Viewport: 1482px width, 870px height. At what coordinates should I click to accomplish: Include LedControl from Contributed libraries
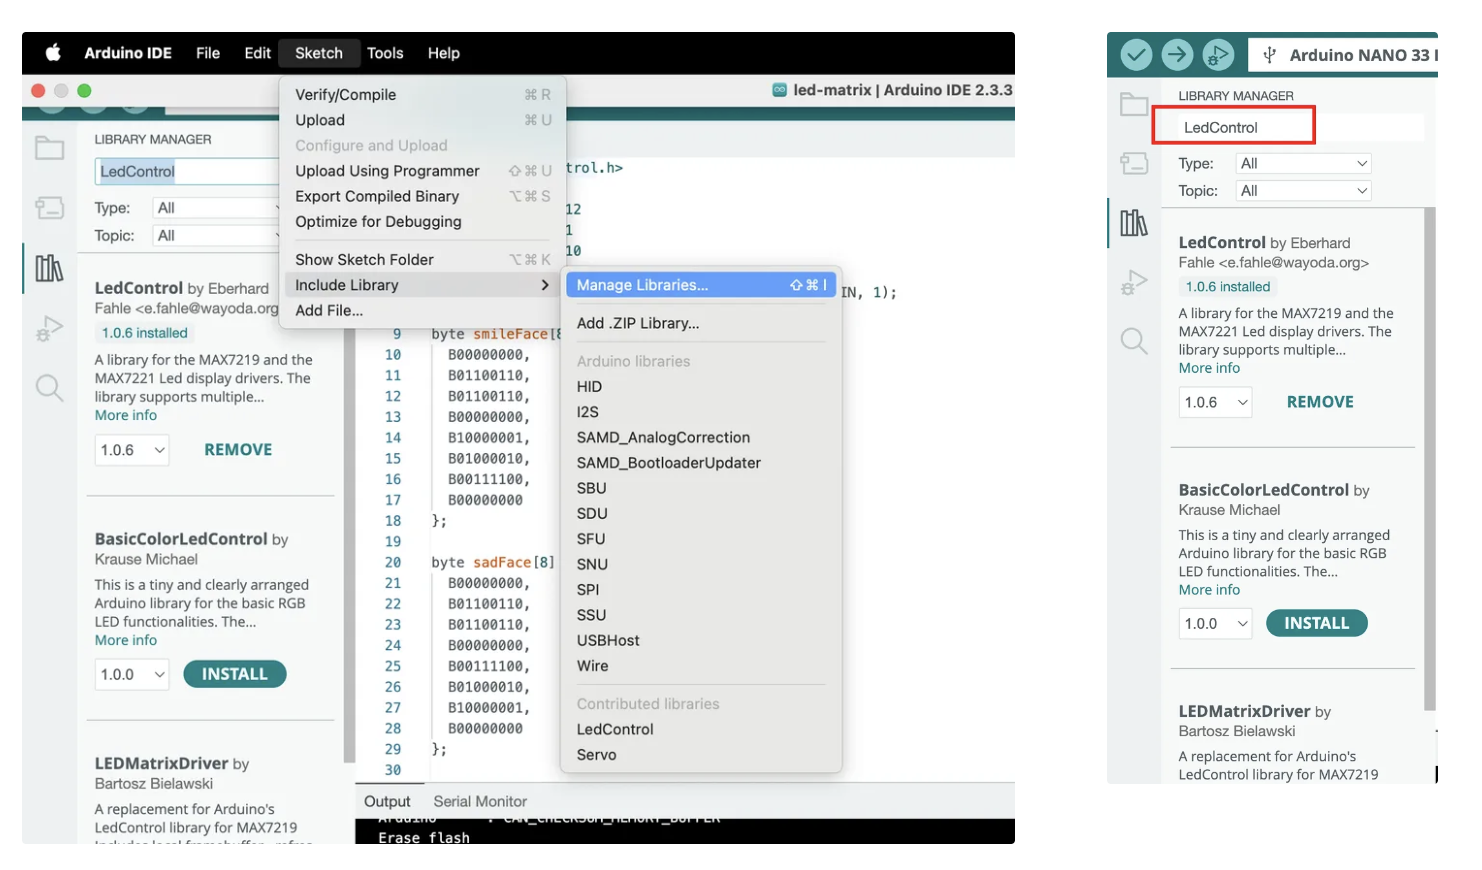[x=701, y=730]
